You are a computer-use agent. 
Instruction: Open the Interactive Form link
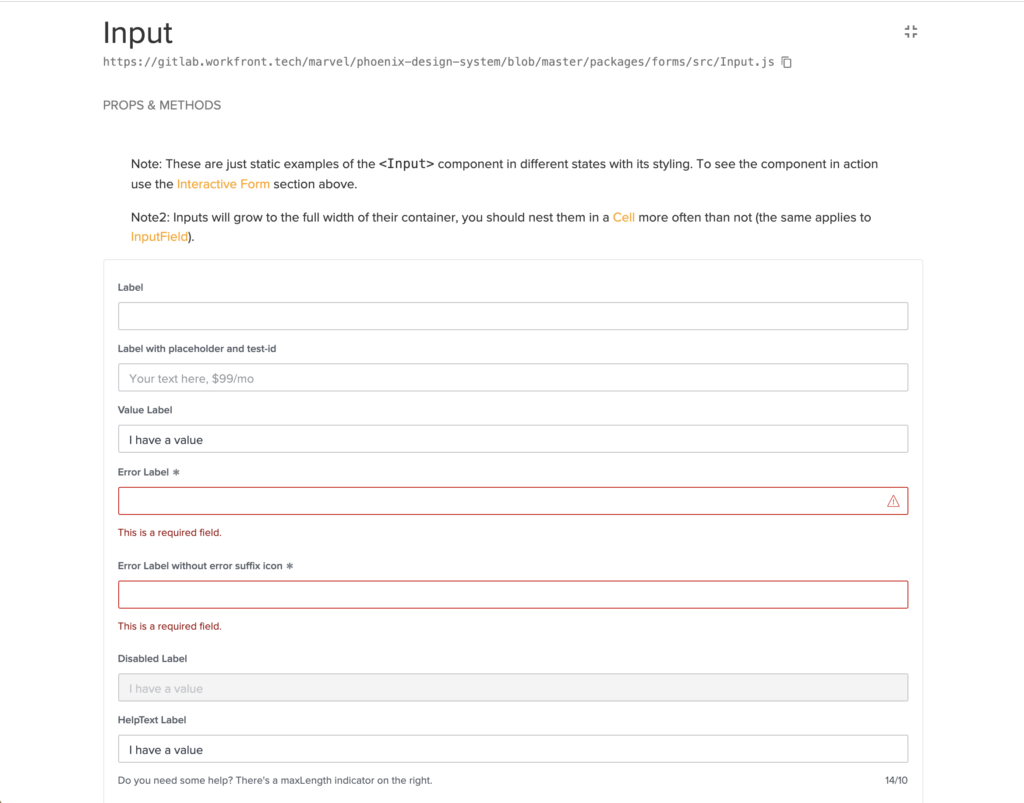223,184
